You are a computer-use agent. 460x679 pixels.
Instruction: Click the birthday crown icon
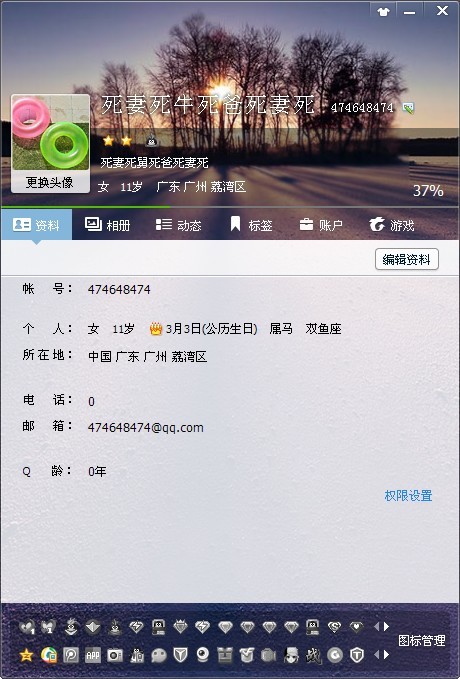coord(155,329)
